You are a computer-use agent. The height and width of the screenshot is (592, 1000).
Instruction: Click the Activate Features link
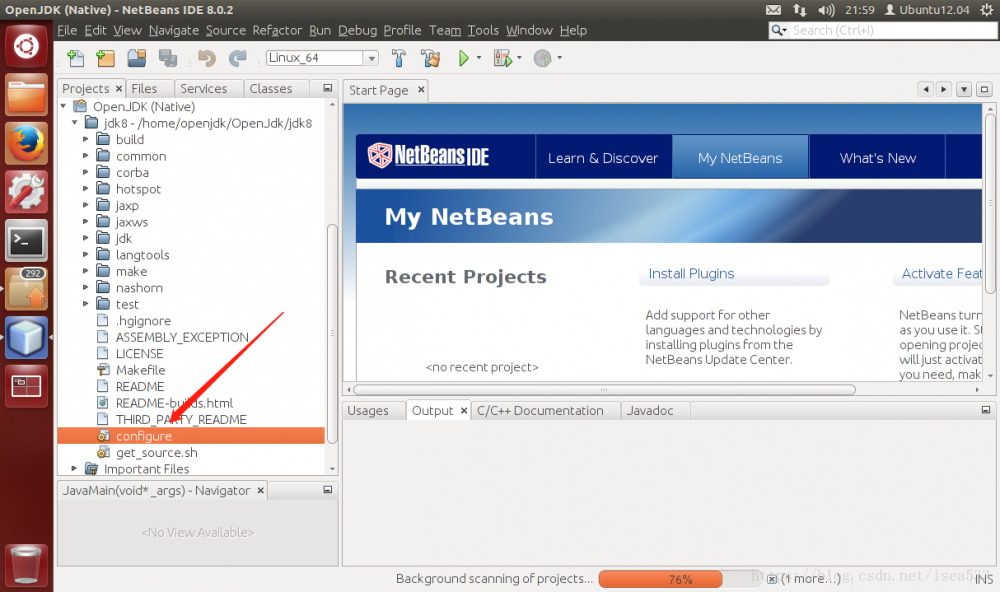[x=940, y=273]
